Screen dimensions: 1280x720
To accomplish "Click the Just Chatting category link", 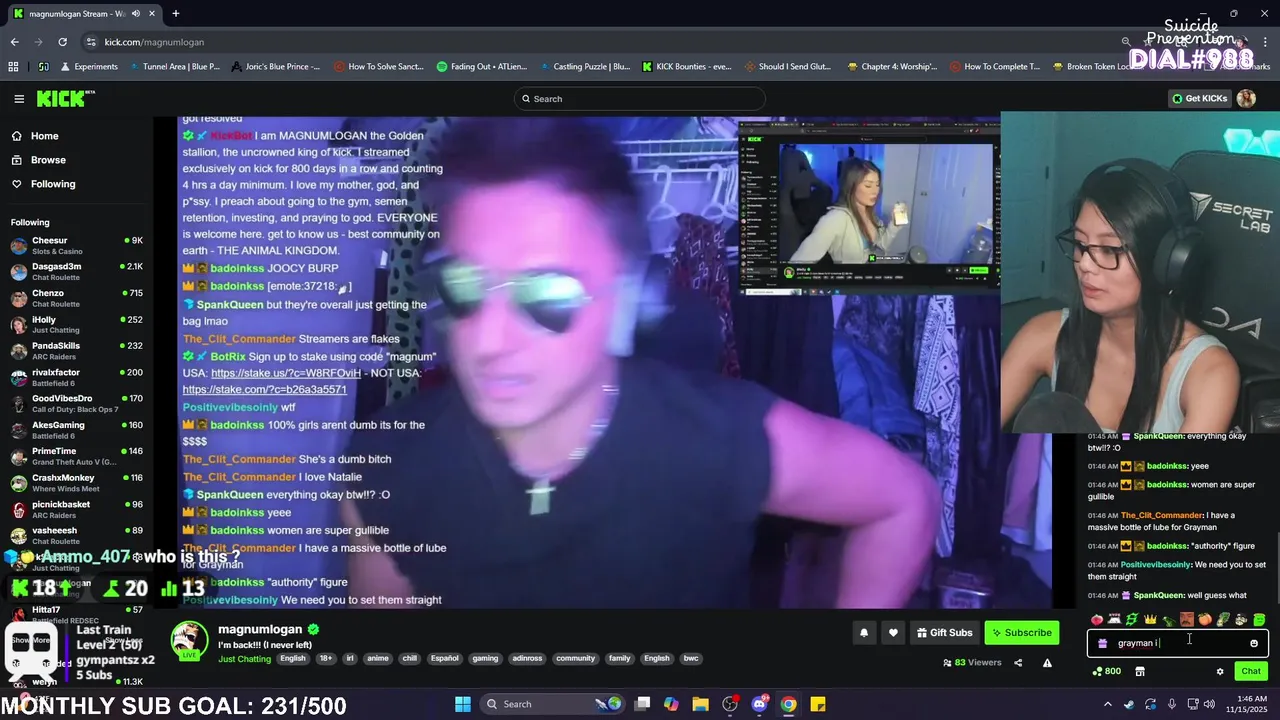I will tap(244, 659).
